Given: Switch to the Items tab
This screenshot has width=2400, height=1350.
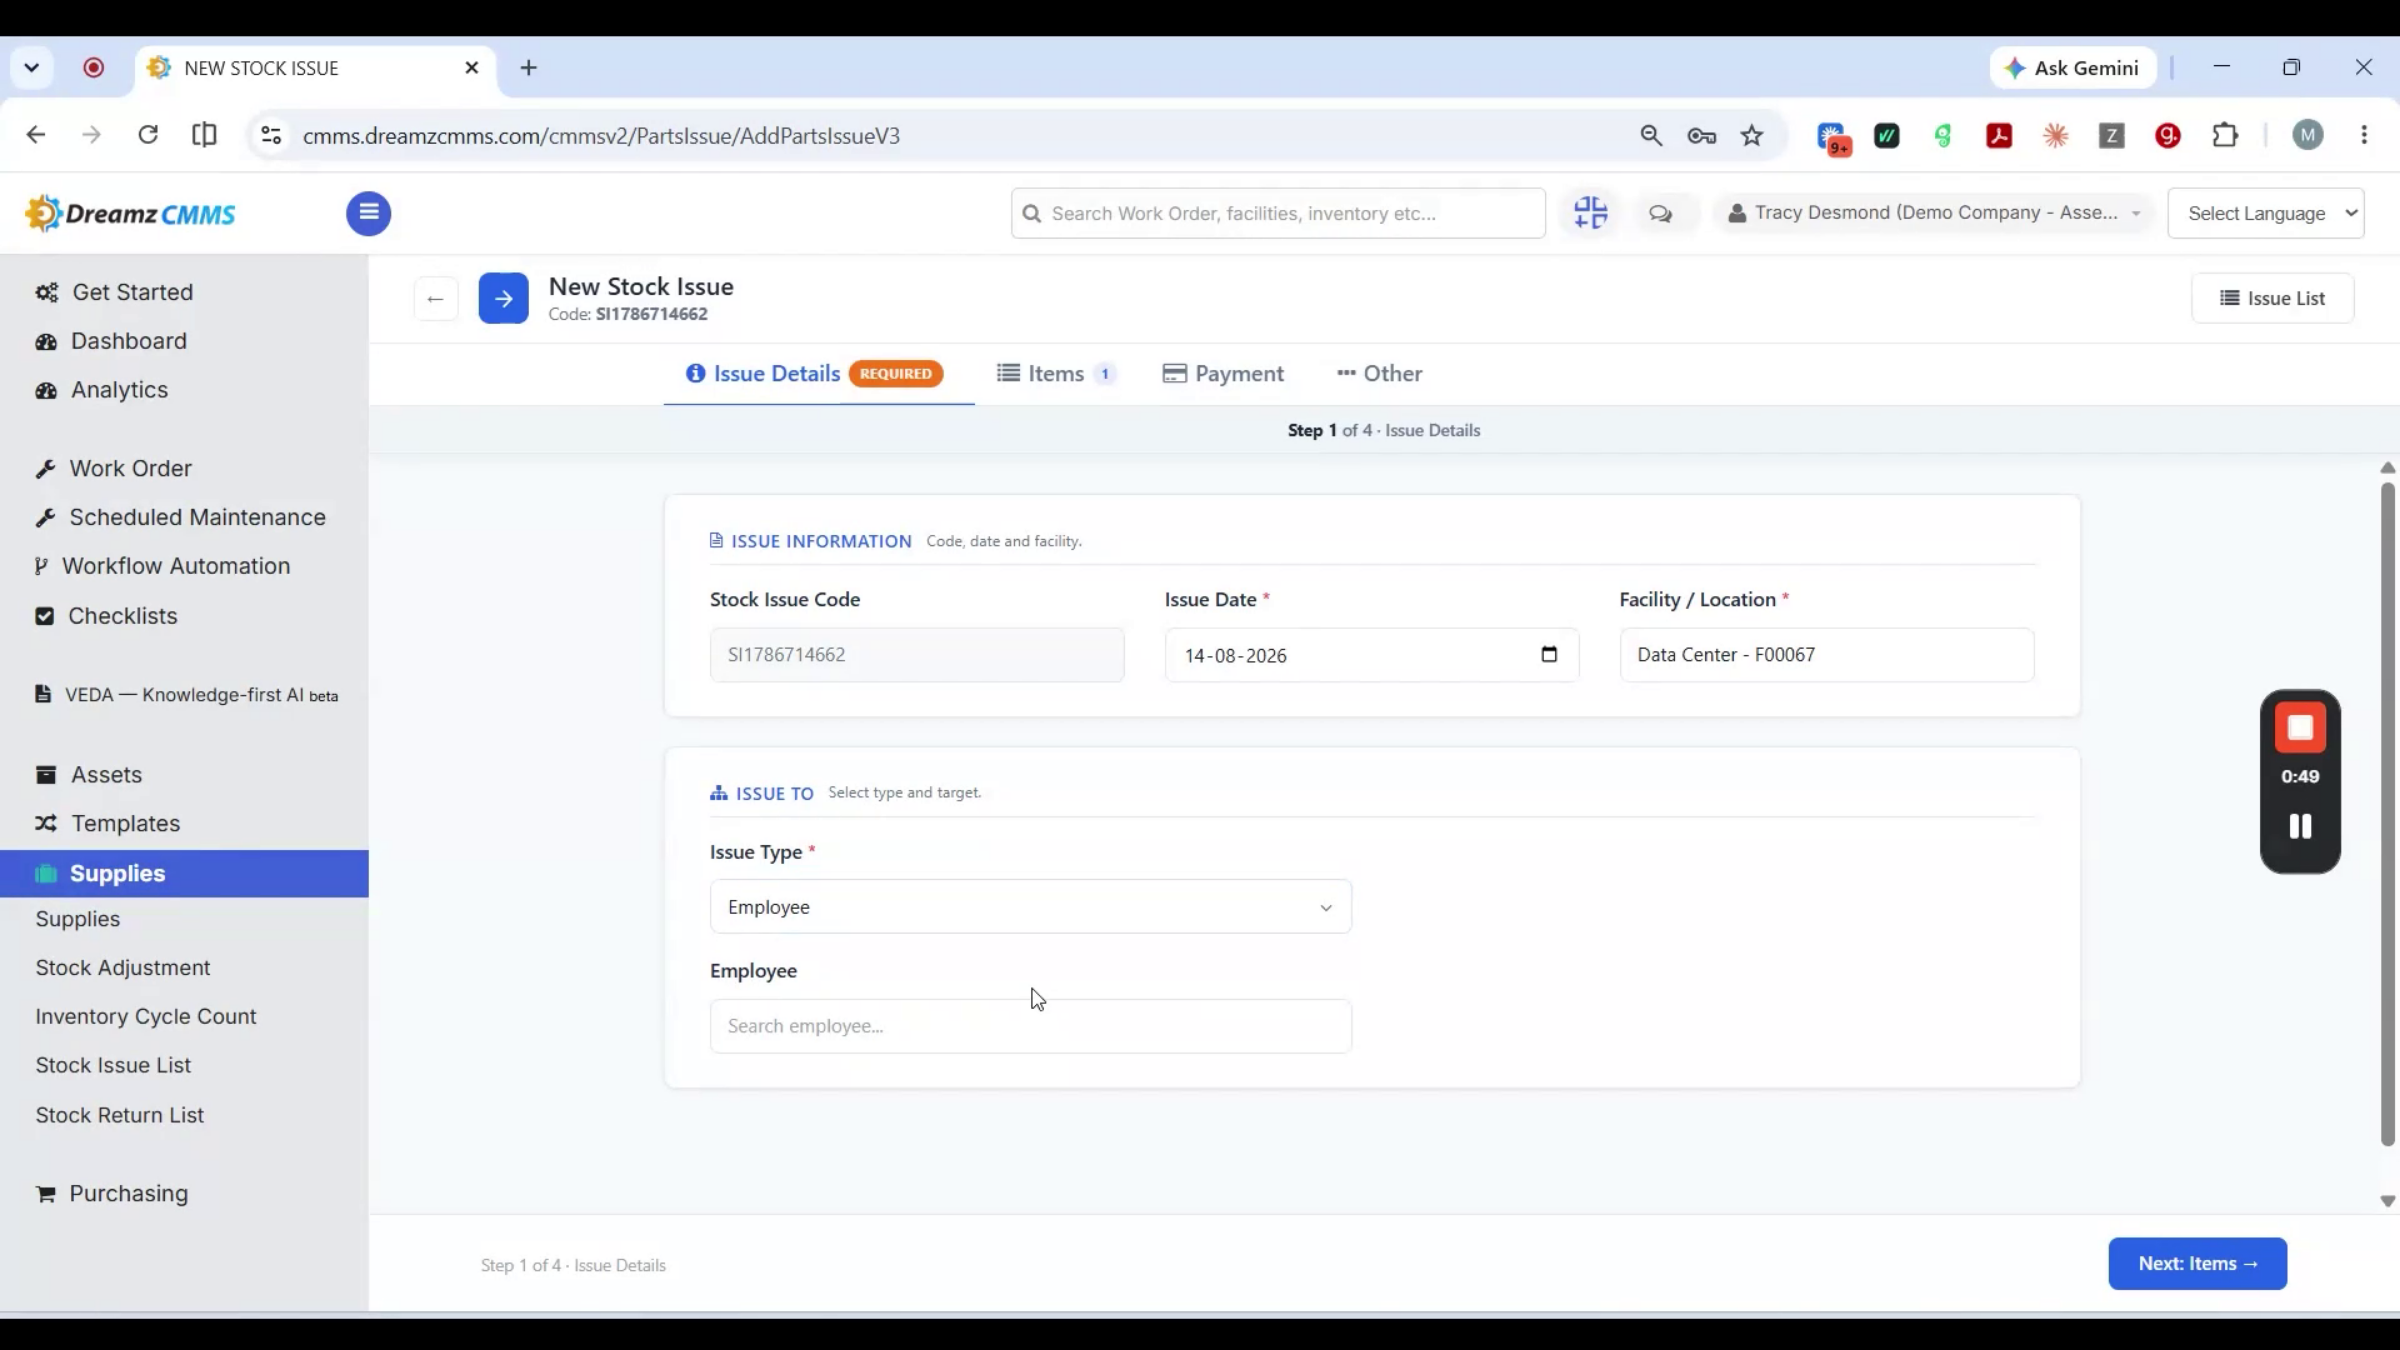Looking at the screenshot, I should (x=1056, y=374).
